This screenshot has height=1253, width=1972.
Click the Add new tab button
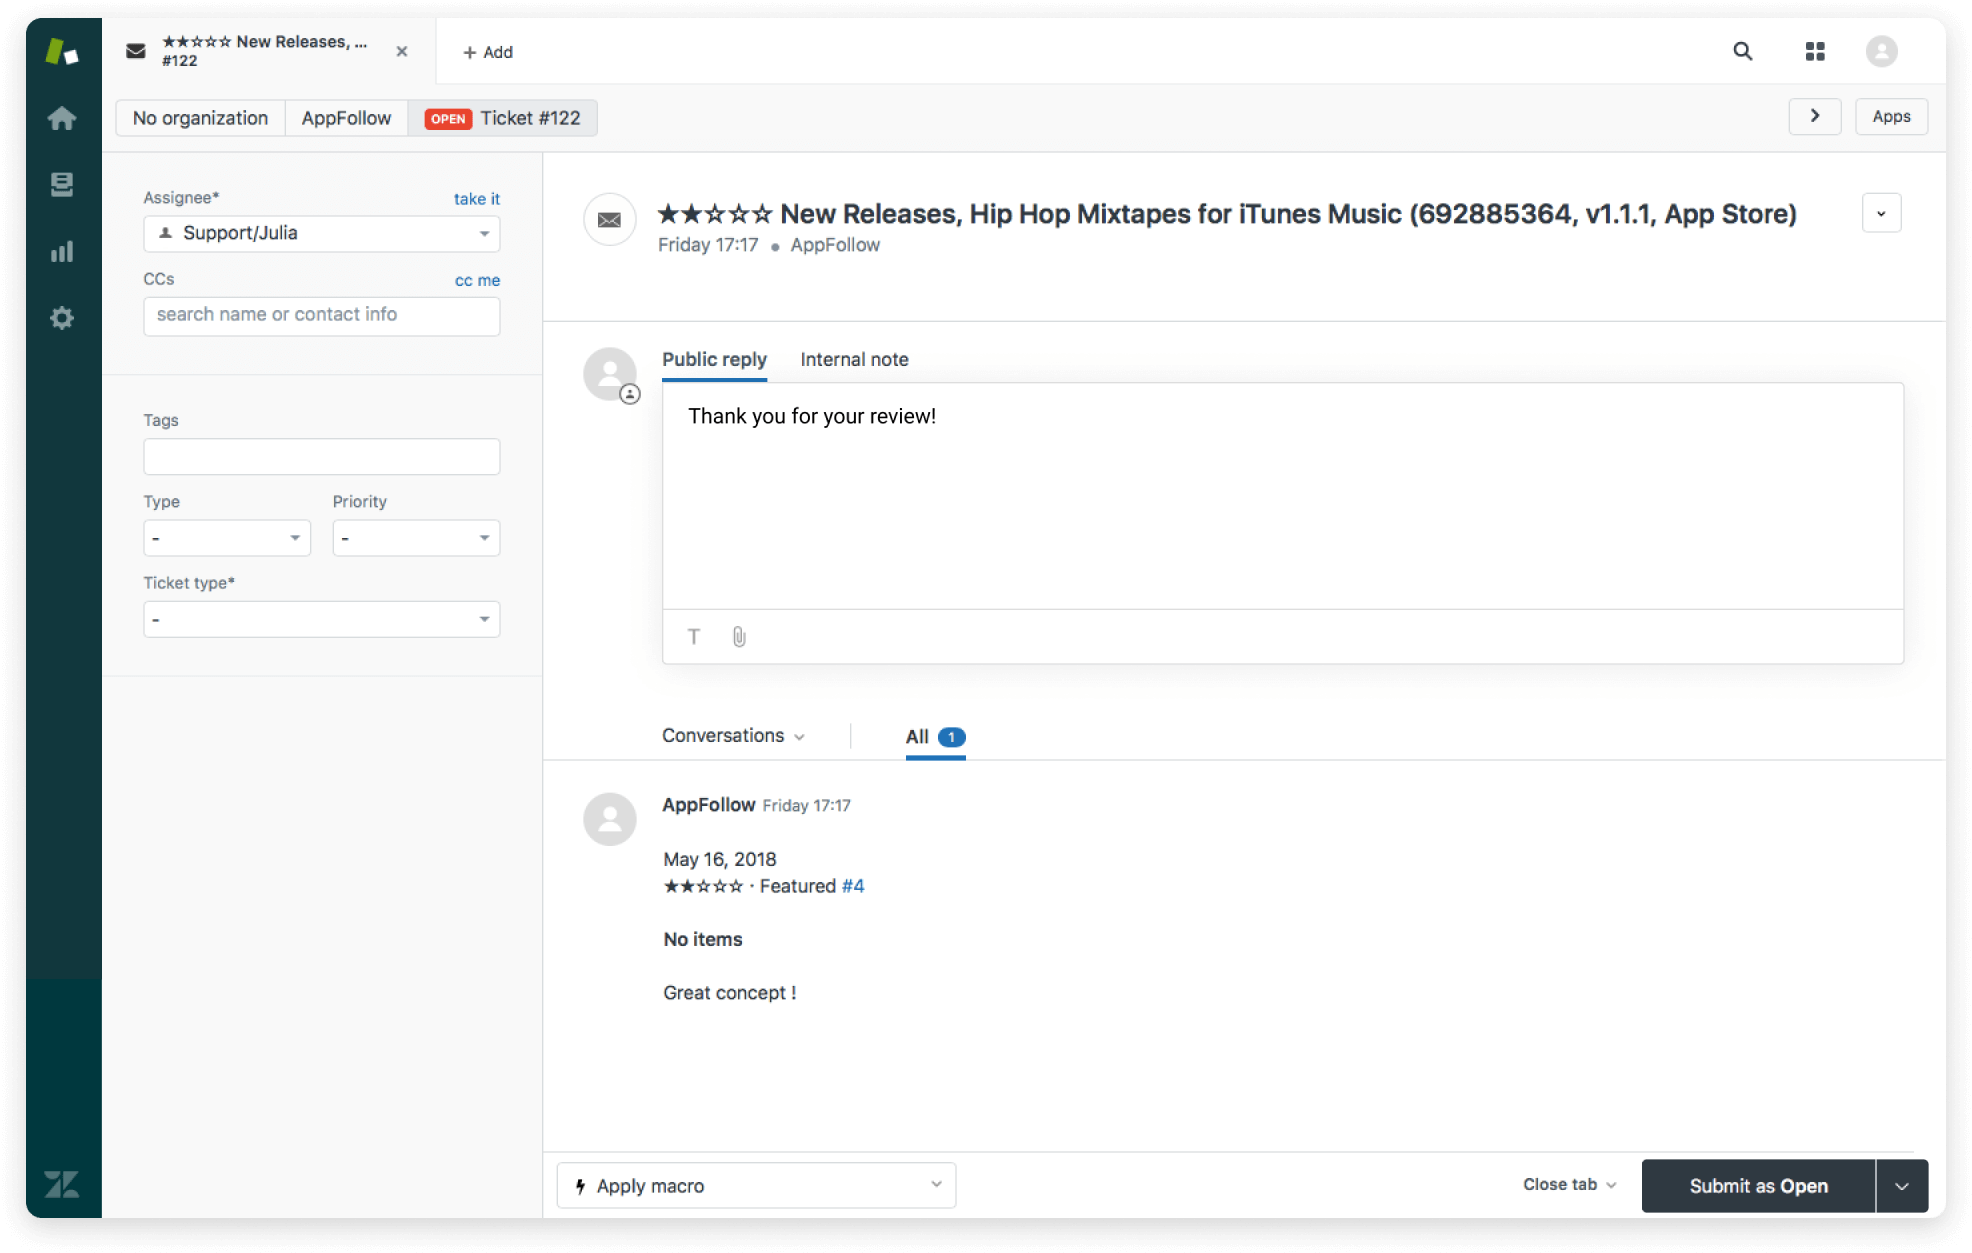(487, 52)
